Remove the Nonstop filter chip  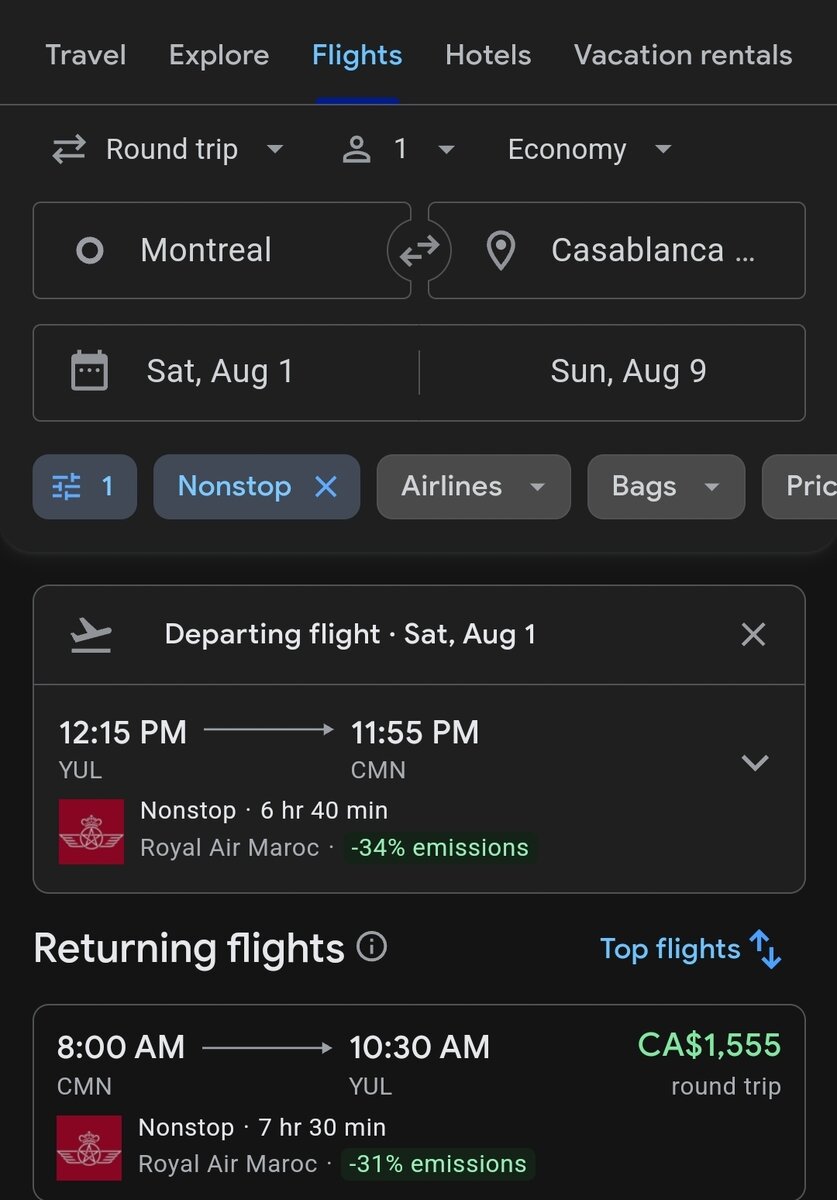[326, 487]
